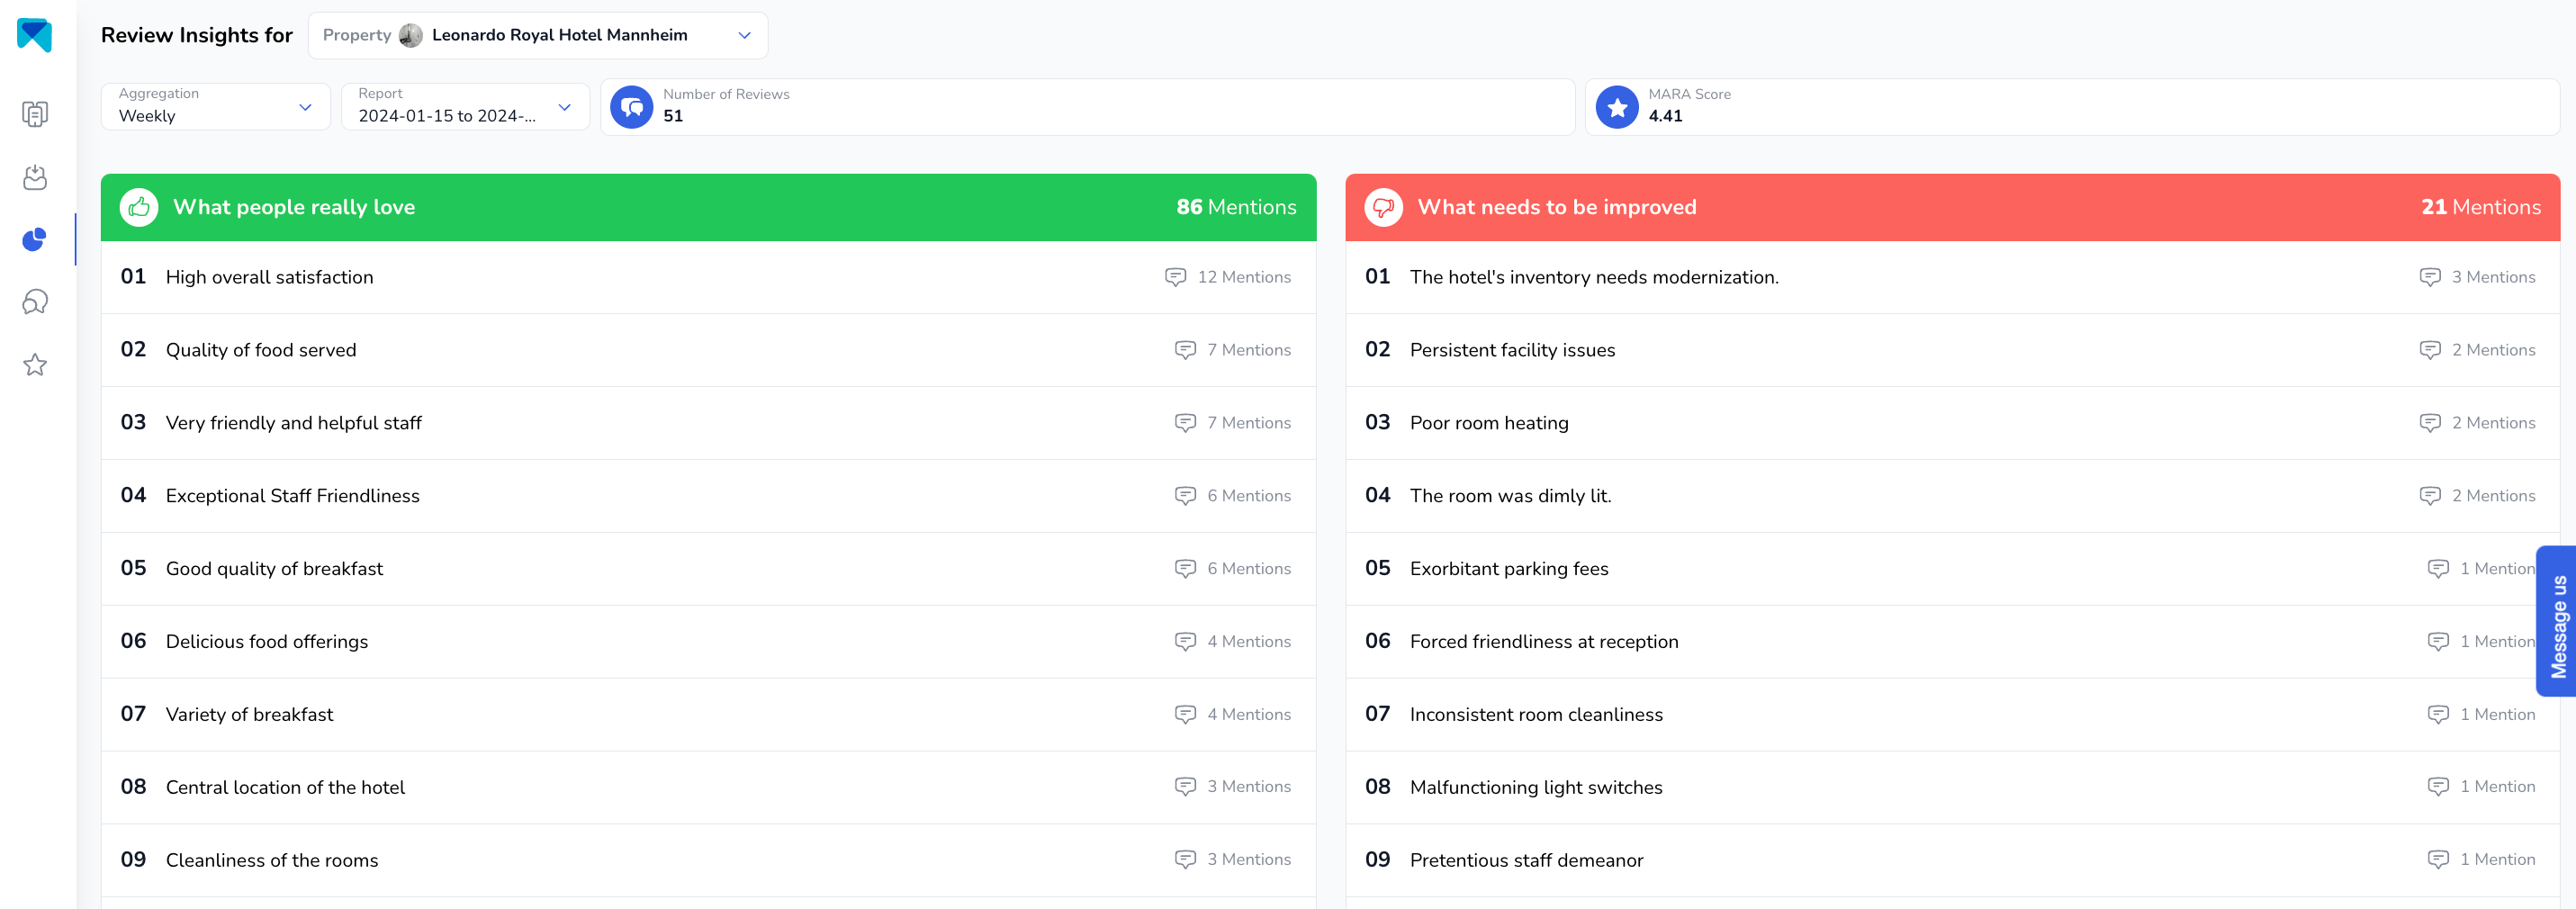Click comment icon in Quality of food served row
This screenshot has height=909, width=2576.
click(1185, 350)
